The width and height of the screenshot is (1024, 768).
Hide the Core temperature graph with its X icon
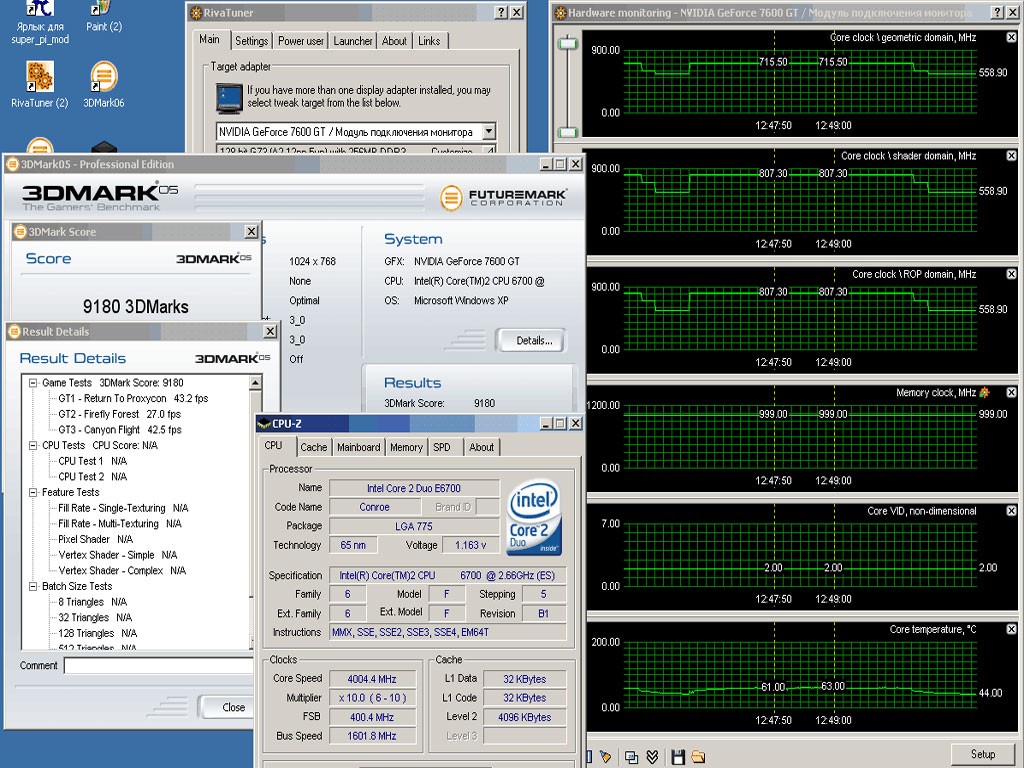tap(1010, 630)
